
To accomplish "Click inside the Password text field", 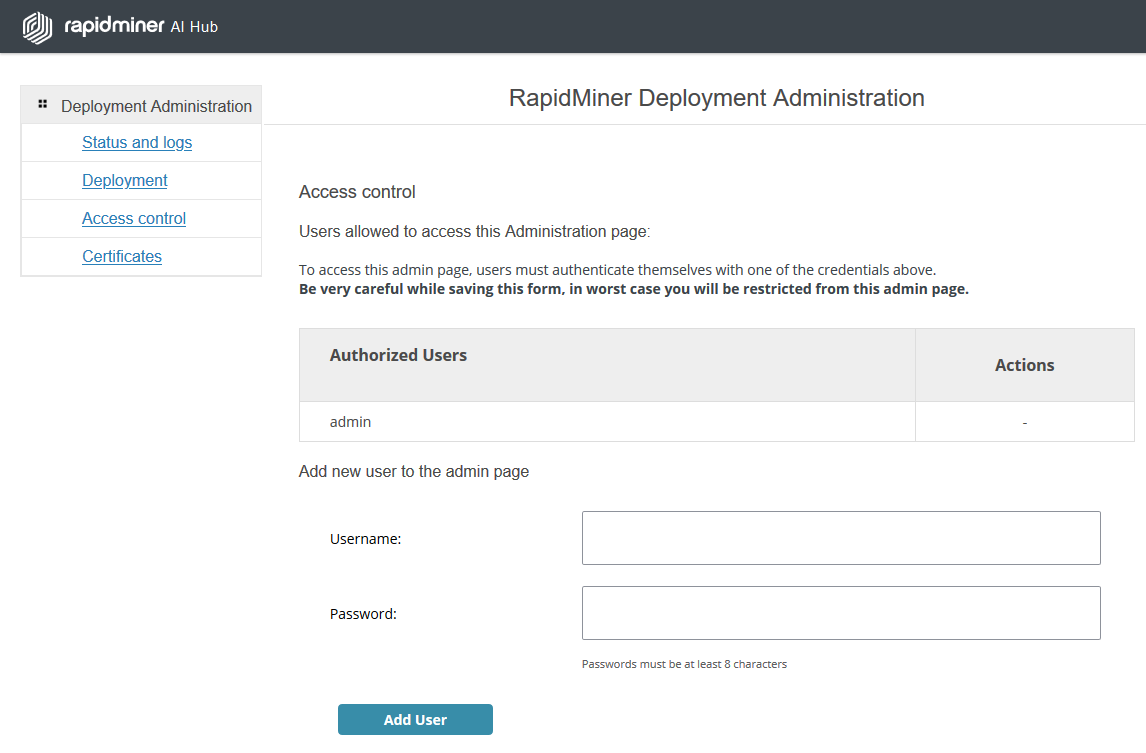I will point(840,612).
